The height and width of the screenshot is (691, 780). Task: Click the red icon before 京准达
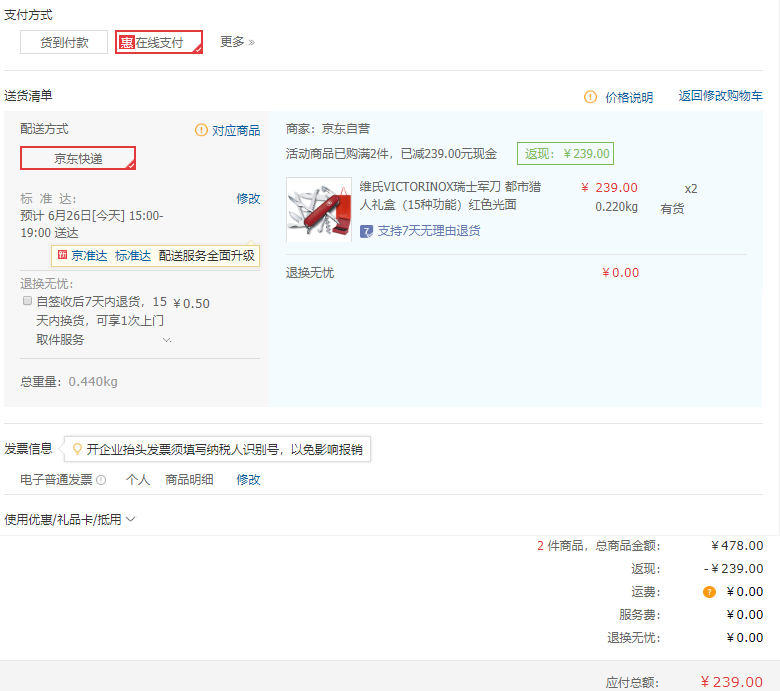[x=62, y=255]
